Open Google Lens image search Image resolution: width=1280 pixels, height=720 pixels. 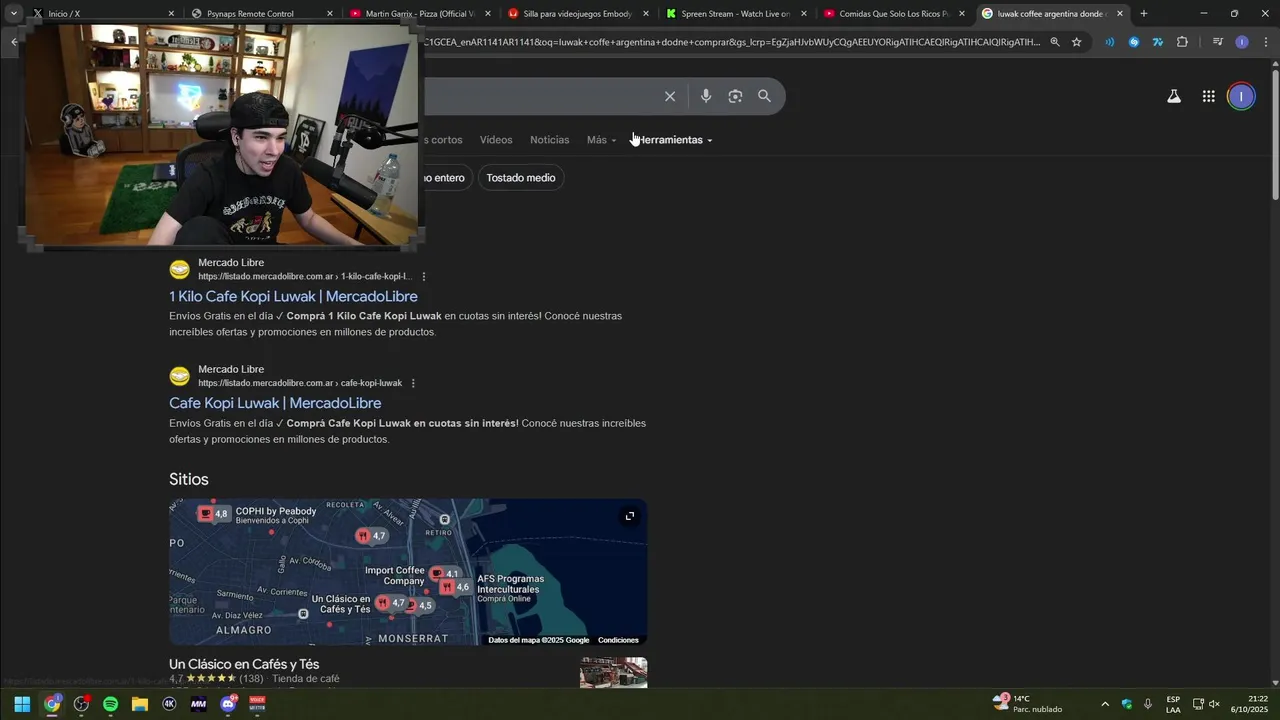735,96
